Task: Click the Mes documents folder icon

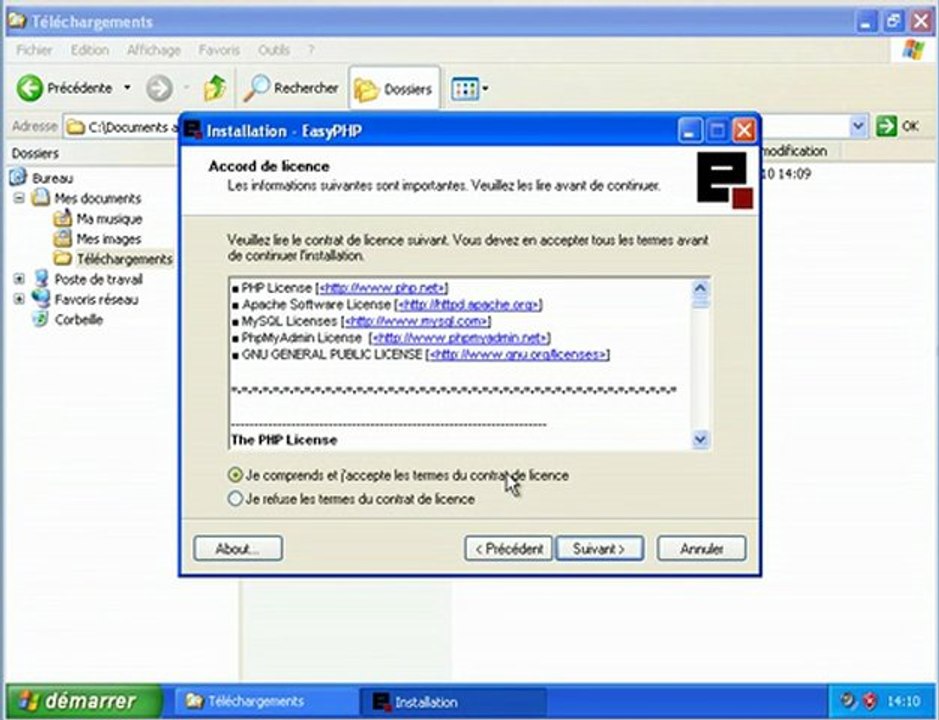Action: (x=41, y=198)
